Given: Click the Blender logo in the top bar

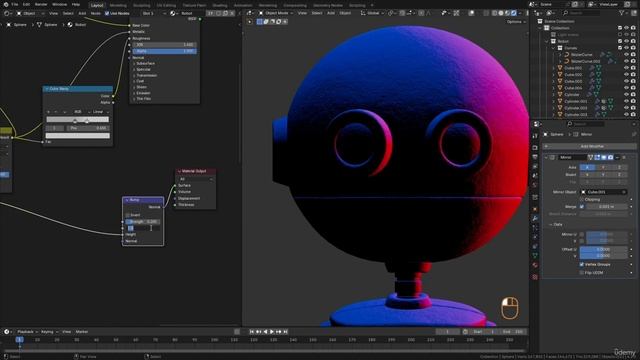Looking at the screenshot, I should click(6, 4).
